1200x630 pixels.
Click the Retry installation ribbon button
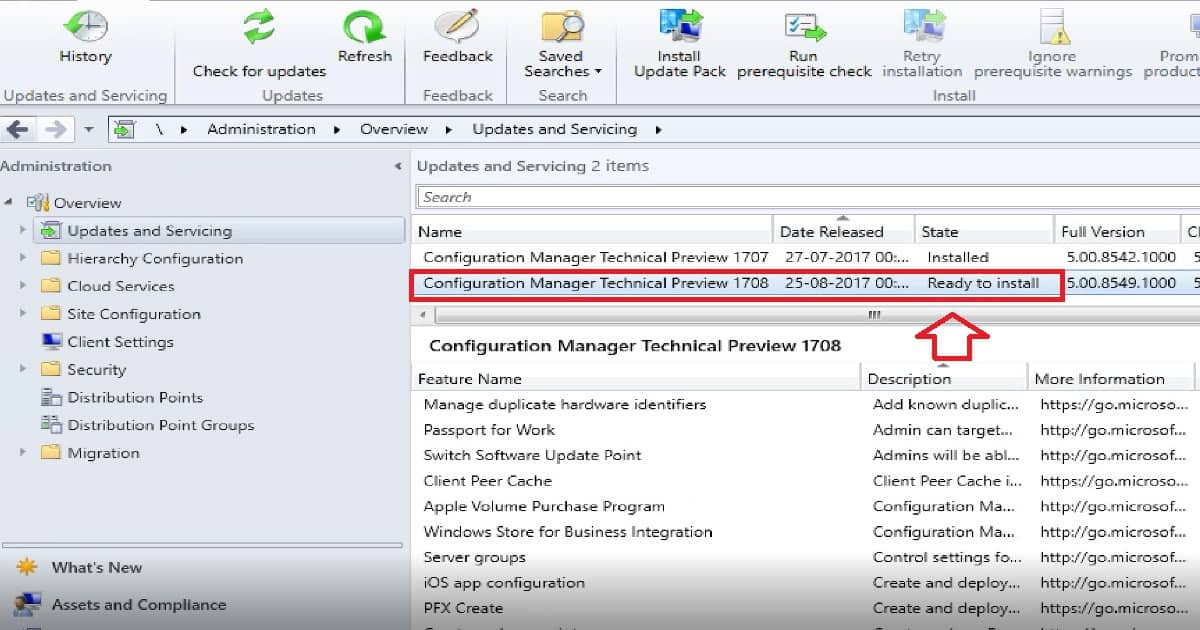click(922, 45)
